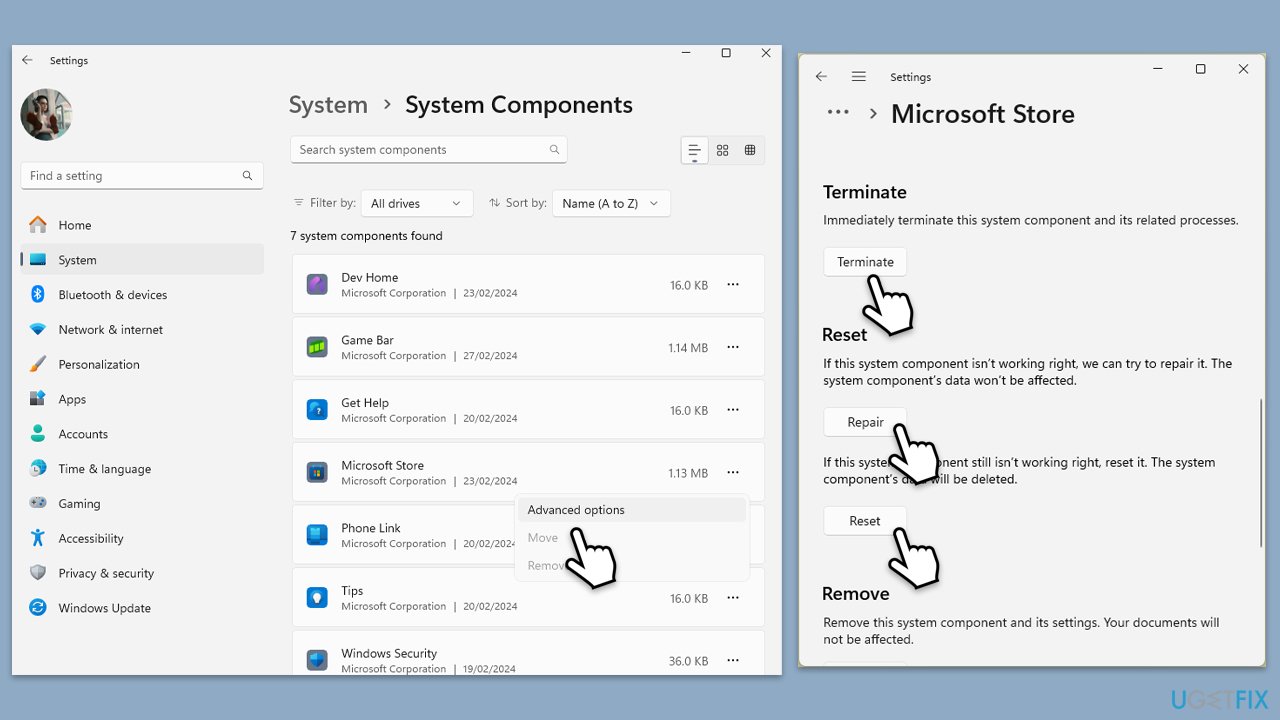Open hamburger navigation menu in right window

[x=858, y=77]
